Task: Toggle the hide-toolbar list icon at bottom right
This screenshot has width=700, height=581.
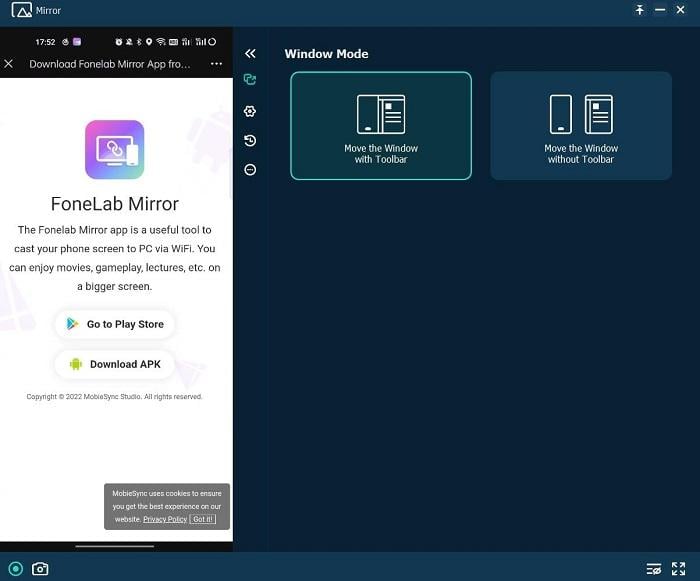Action: (654, 569)
